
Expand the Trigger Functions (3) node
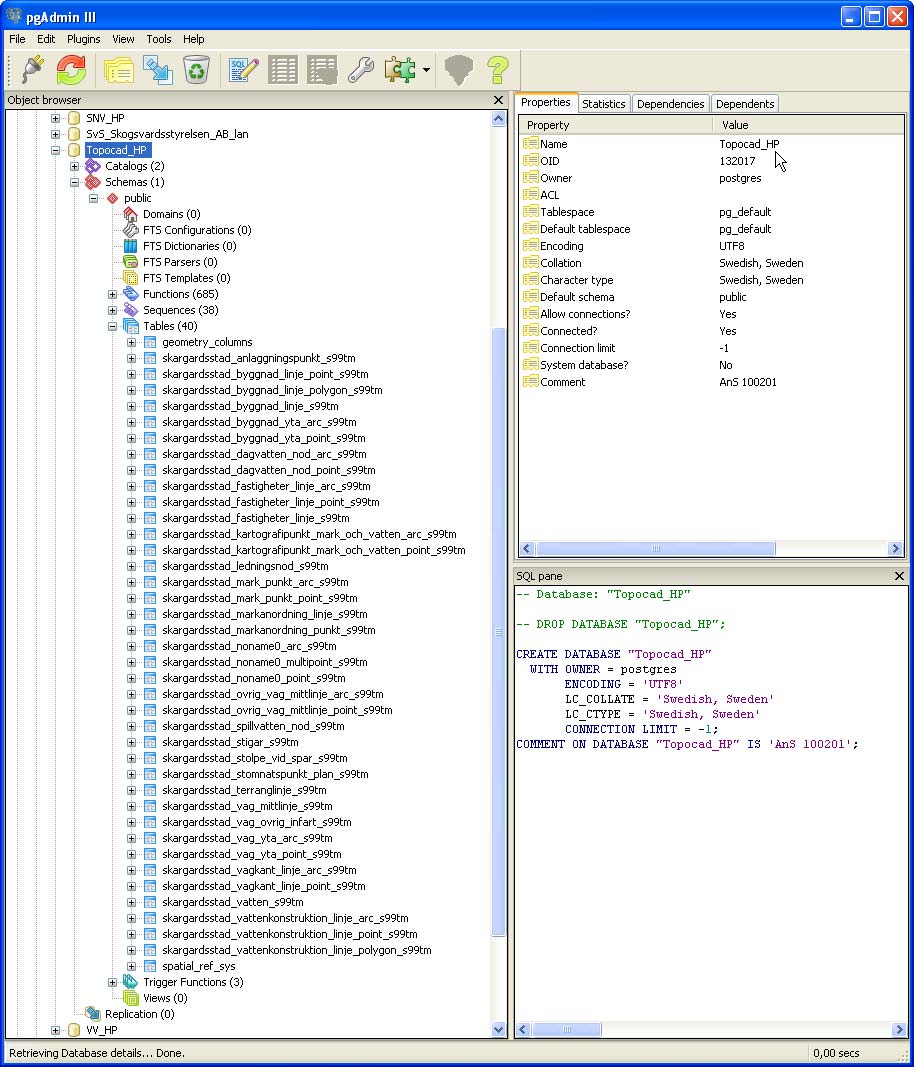[x=112, y=982]
